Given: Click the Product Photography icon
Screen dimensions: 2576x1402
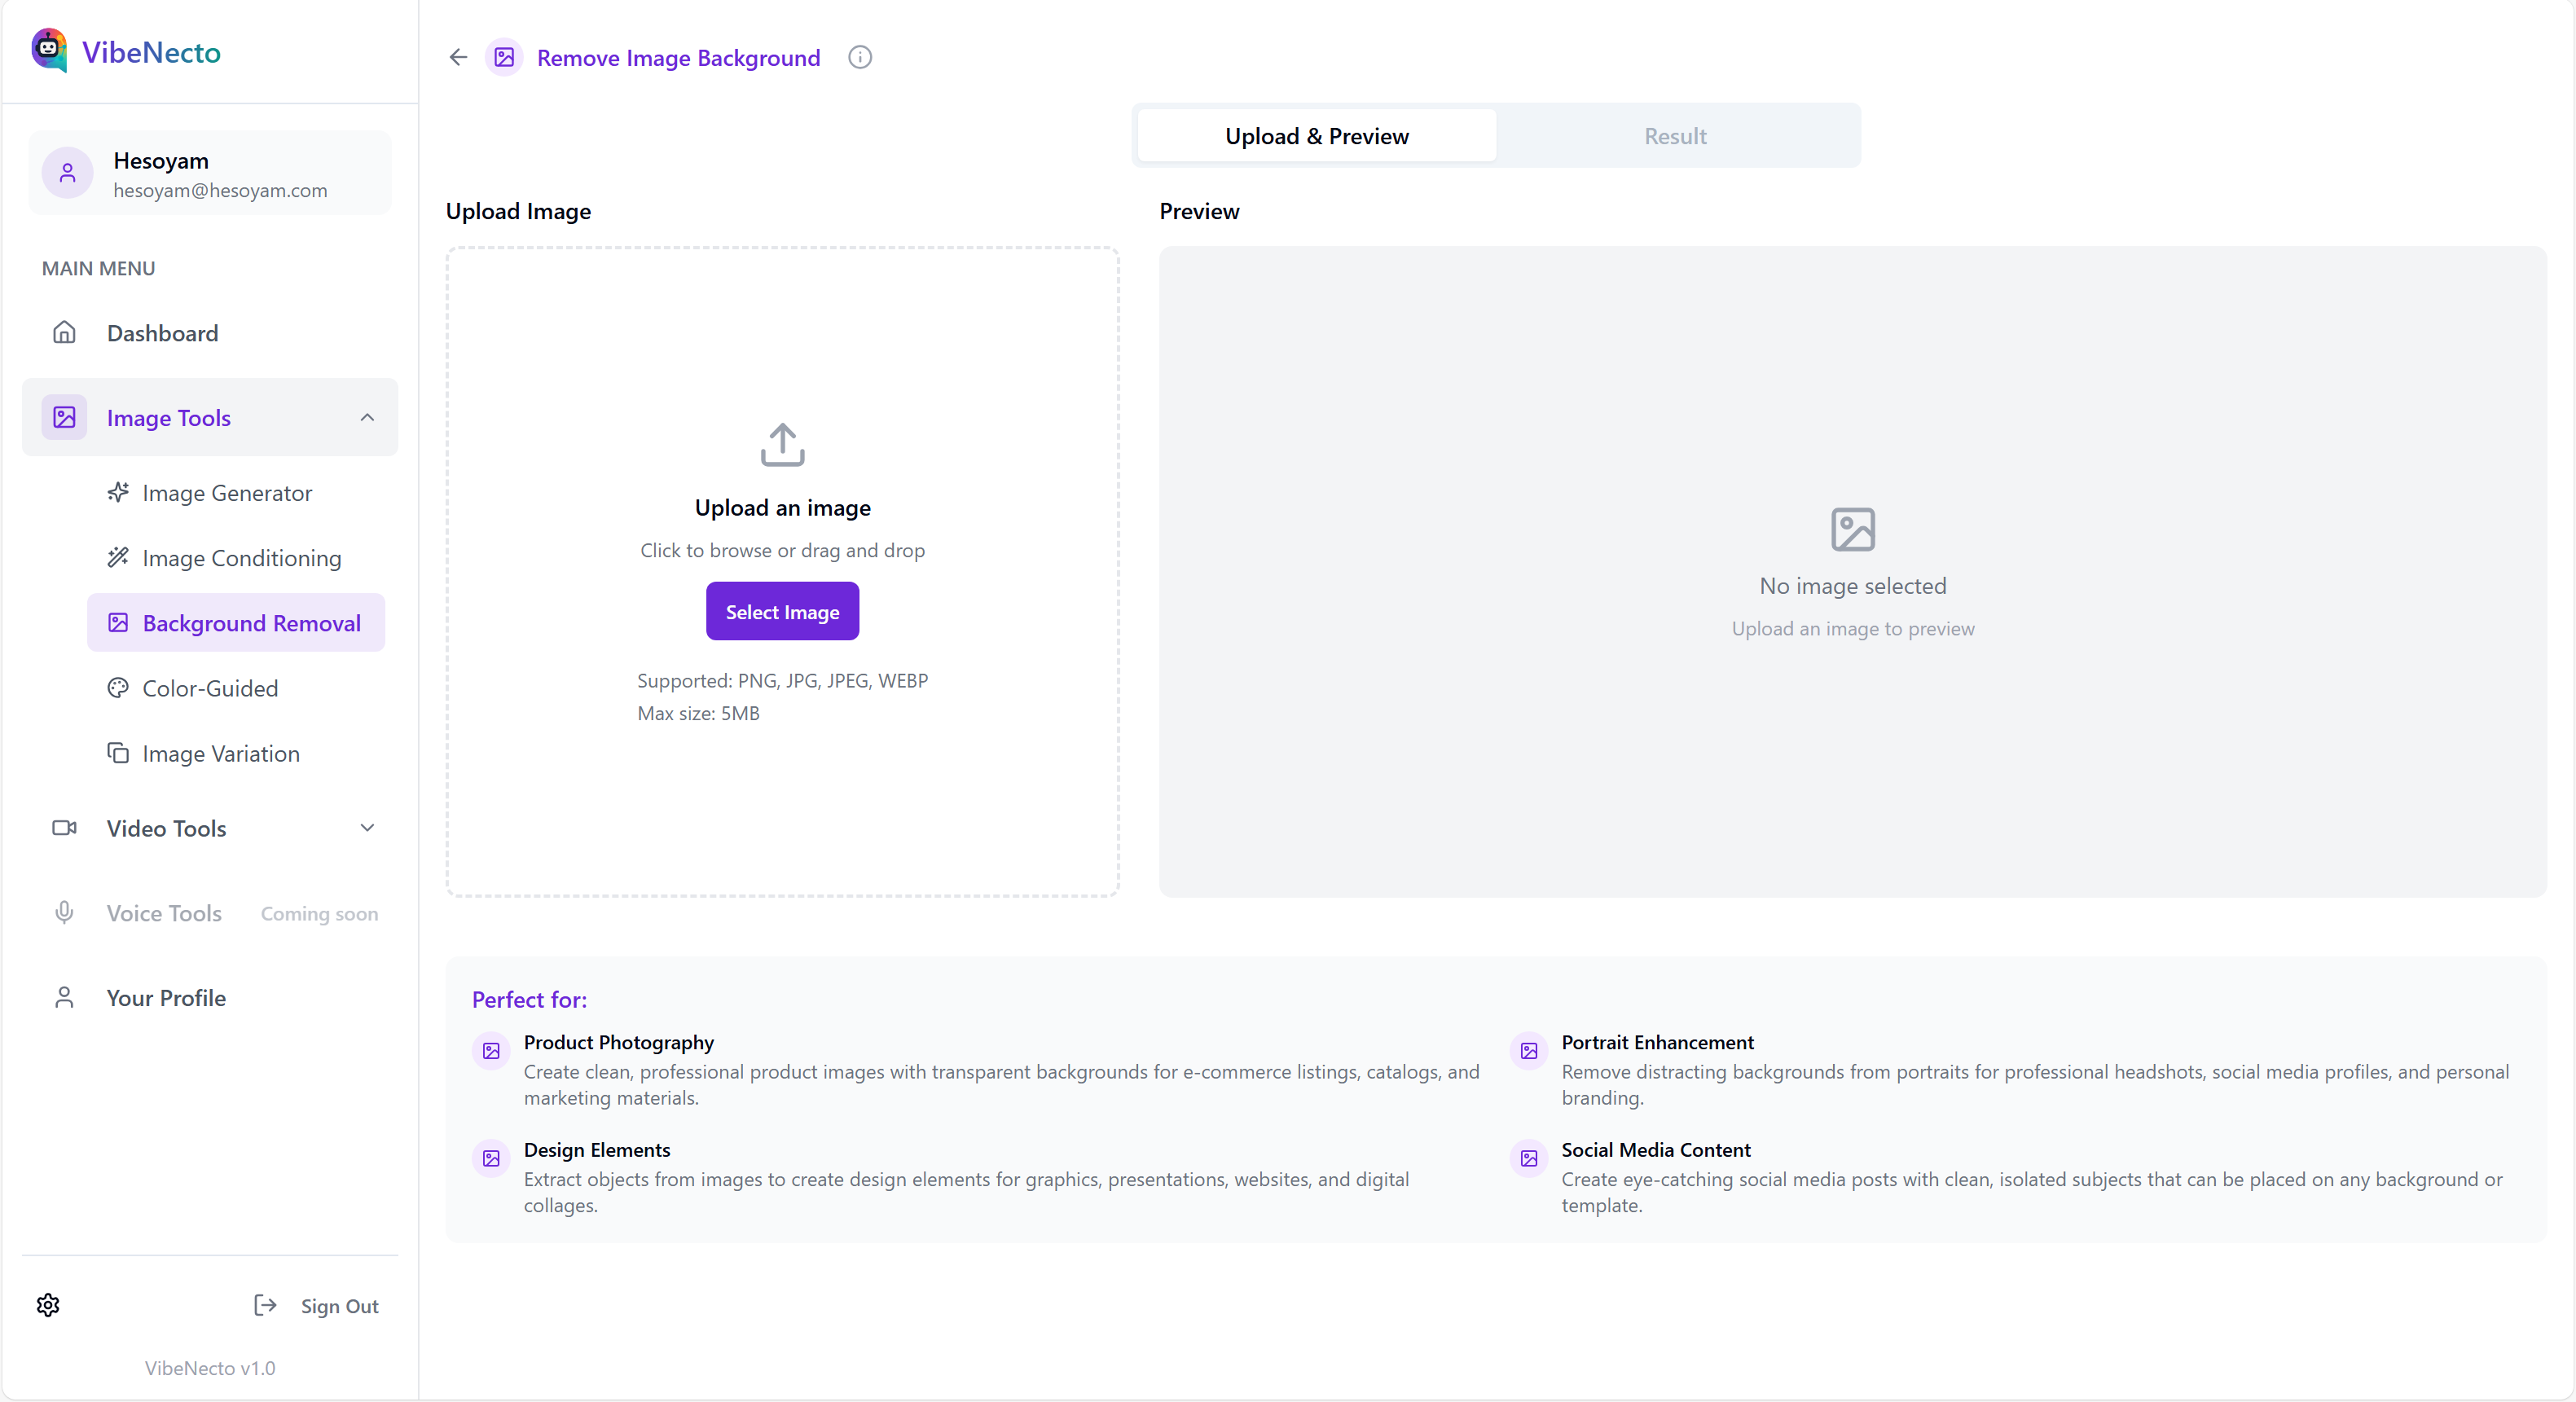Looking at the screenshot, I should tap(491, 1051).
